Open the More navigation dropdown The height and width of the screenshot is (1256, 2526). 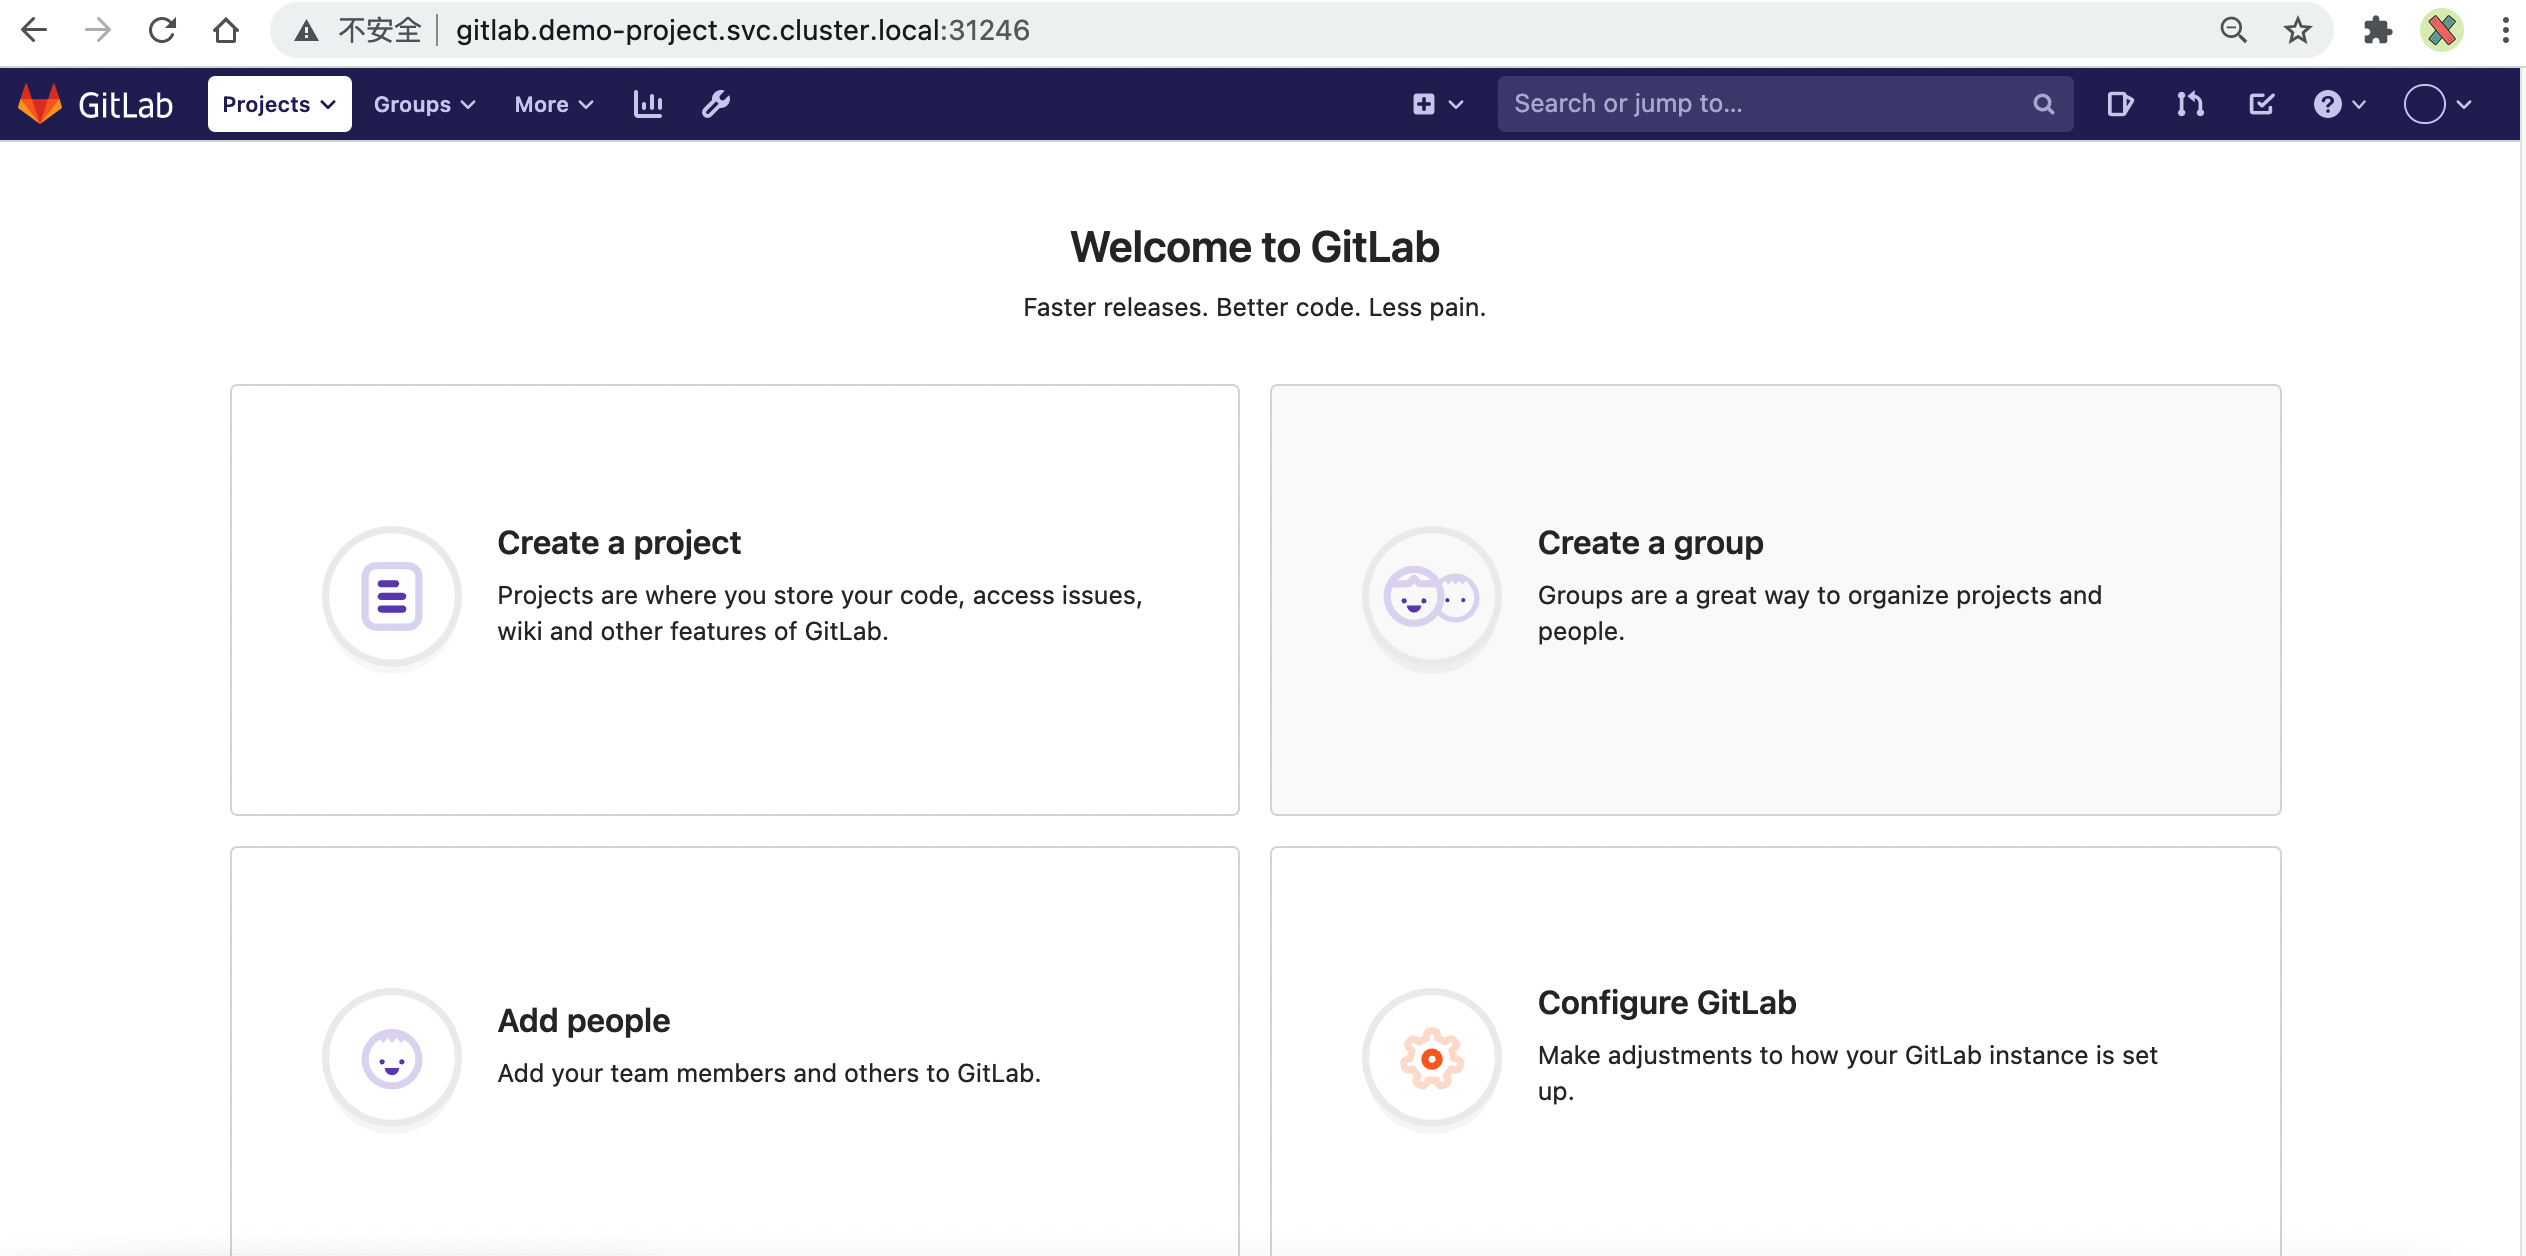(552, 103)
